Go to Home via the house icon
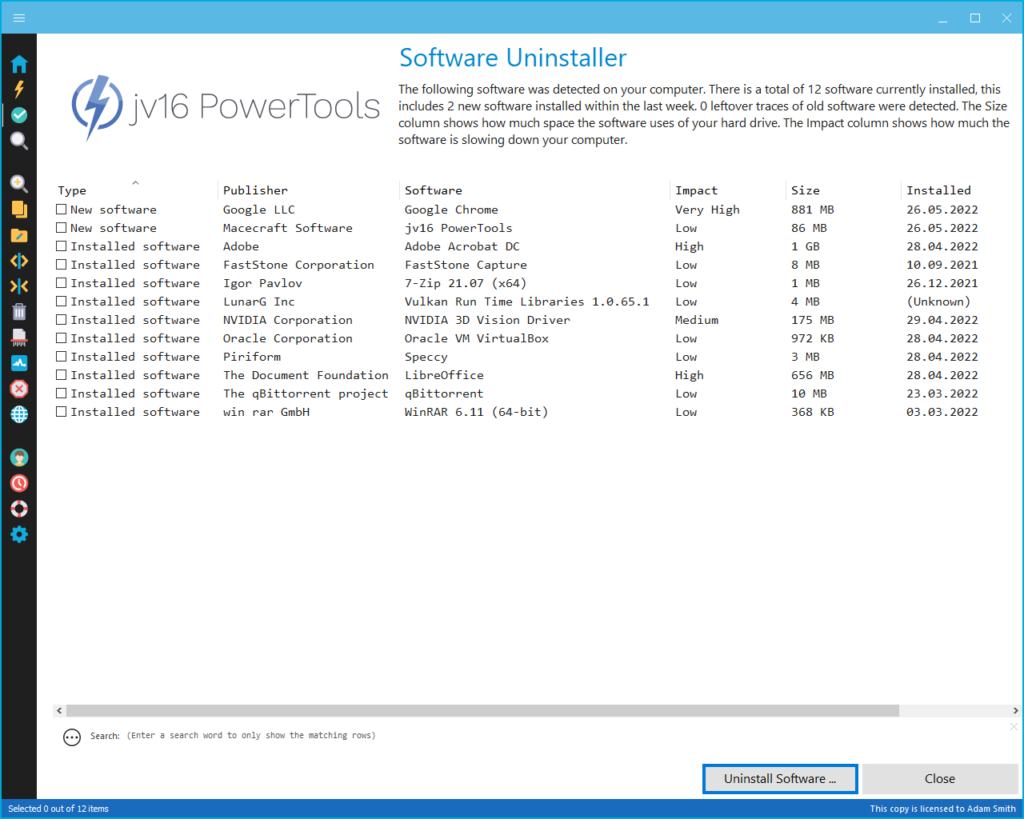Screen dimensions: 1024x819 pos(19,64)
